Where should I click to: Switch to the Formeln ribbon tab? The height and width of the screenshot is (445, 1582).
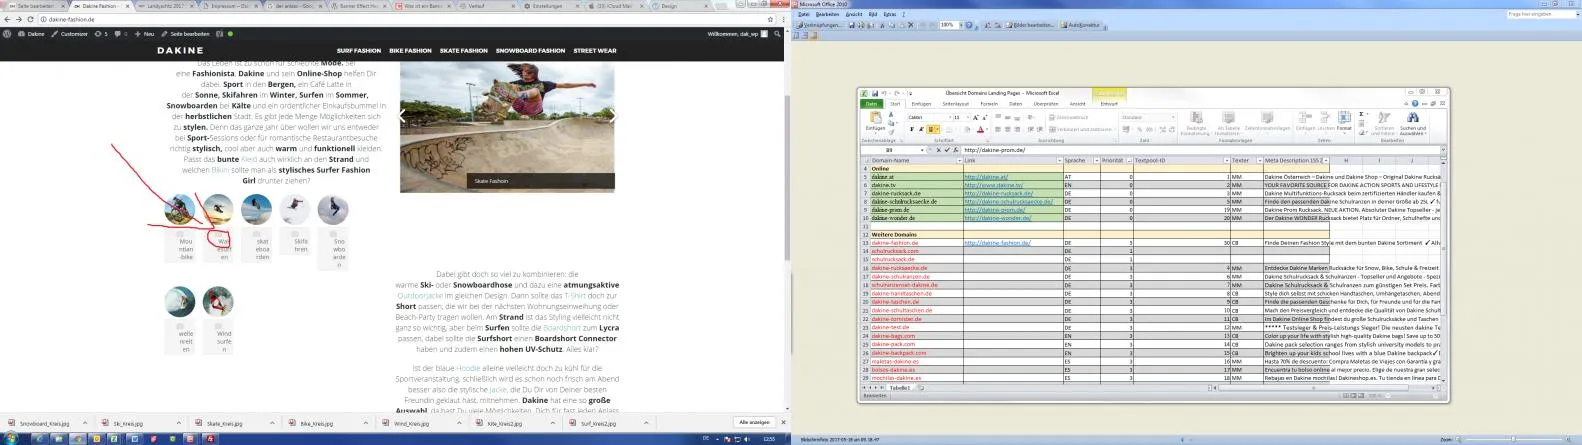click(x=989, y=104)
